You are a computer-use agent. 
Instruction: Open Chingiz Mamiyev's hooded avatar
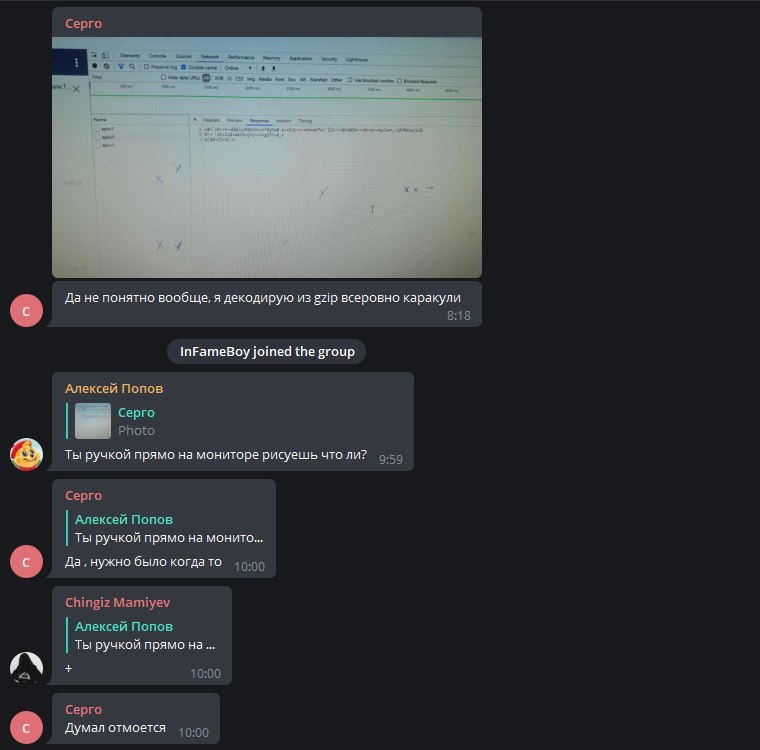point(26,668)
